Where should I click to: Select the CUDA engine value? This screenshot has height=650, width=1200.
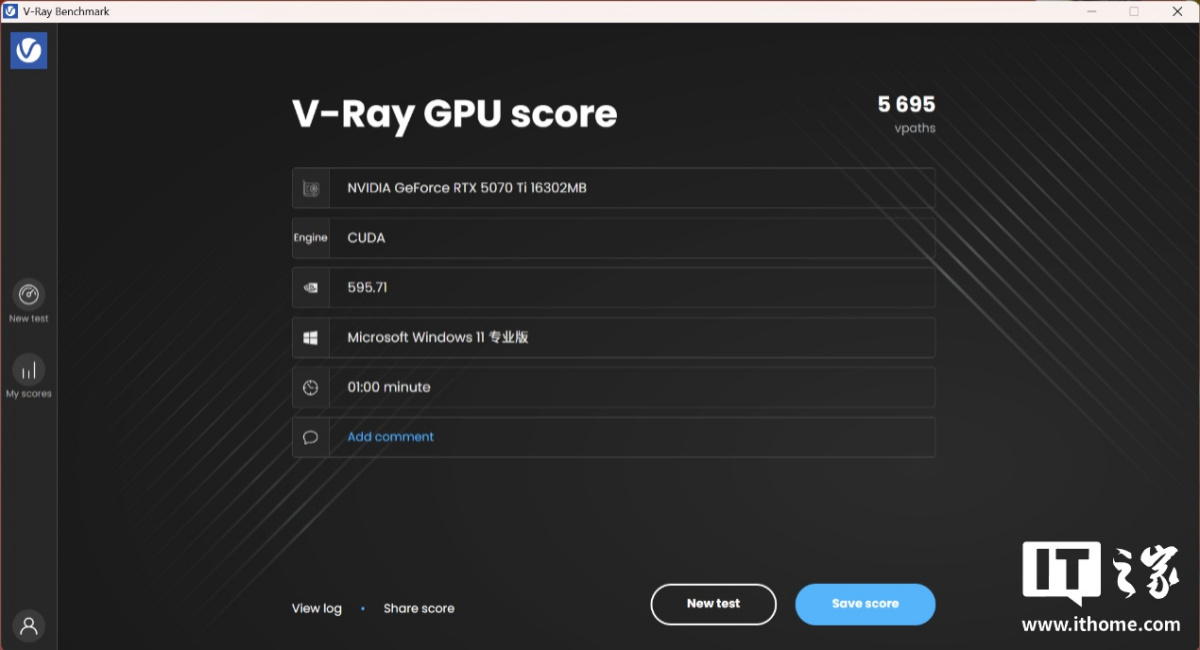point(366,238)
